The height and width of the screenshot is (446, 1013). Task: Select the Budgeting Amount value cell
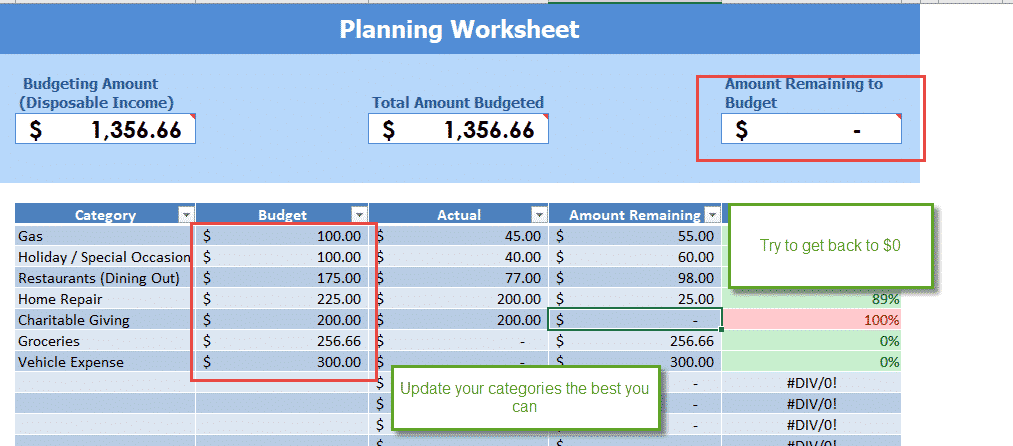pyautogui.click(x=105, y=129)
